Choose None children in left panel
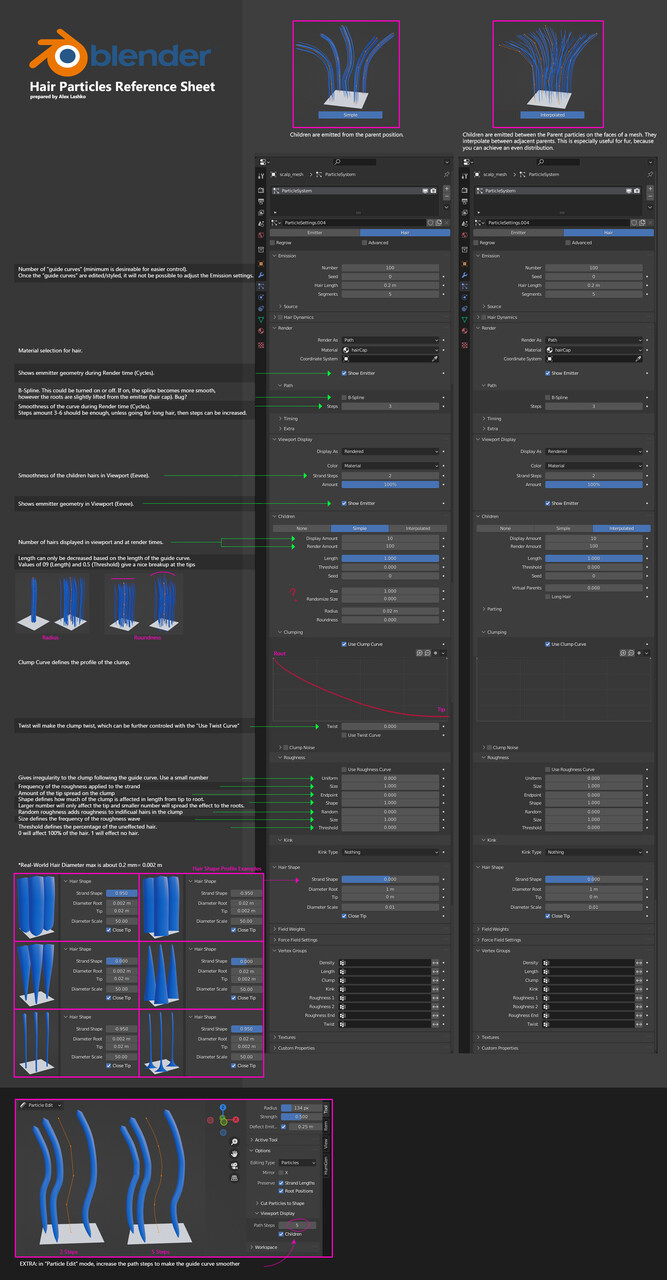 pos(300,528)
